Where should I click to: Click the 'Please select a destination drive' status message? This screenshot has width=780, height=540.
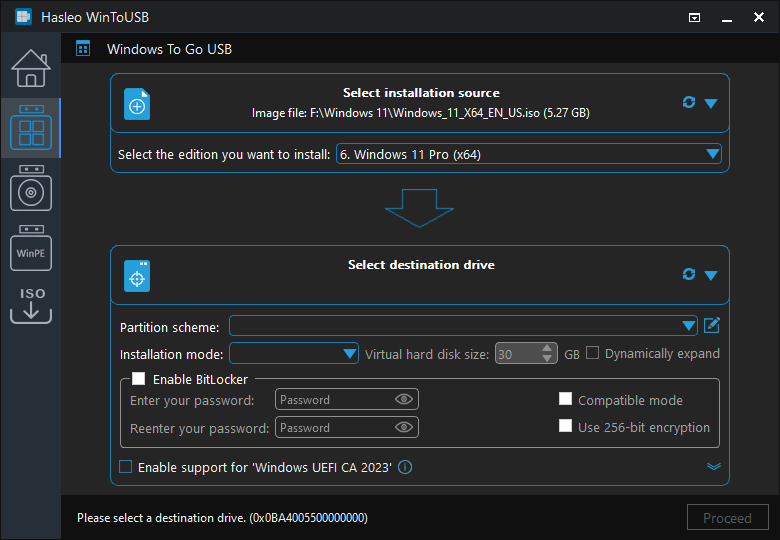click(x=222, y=518)
